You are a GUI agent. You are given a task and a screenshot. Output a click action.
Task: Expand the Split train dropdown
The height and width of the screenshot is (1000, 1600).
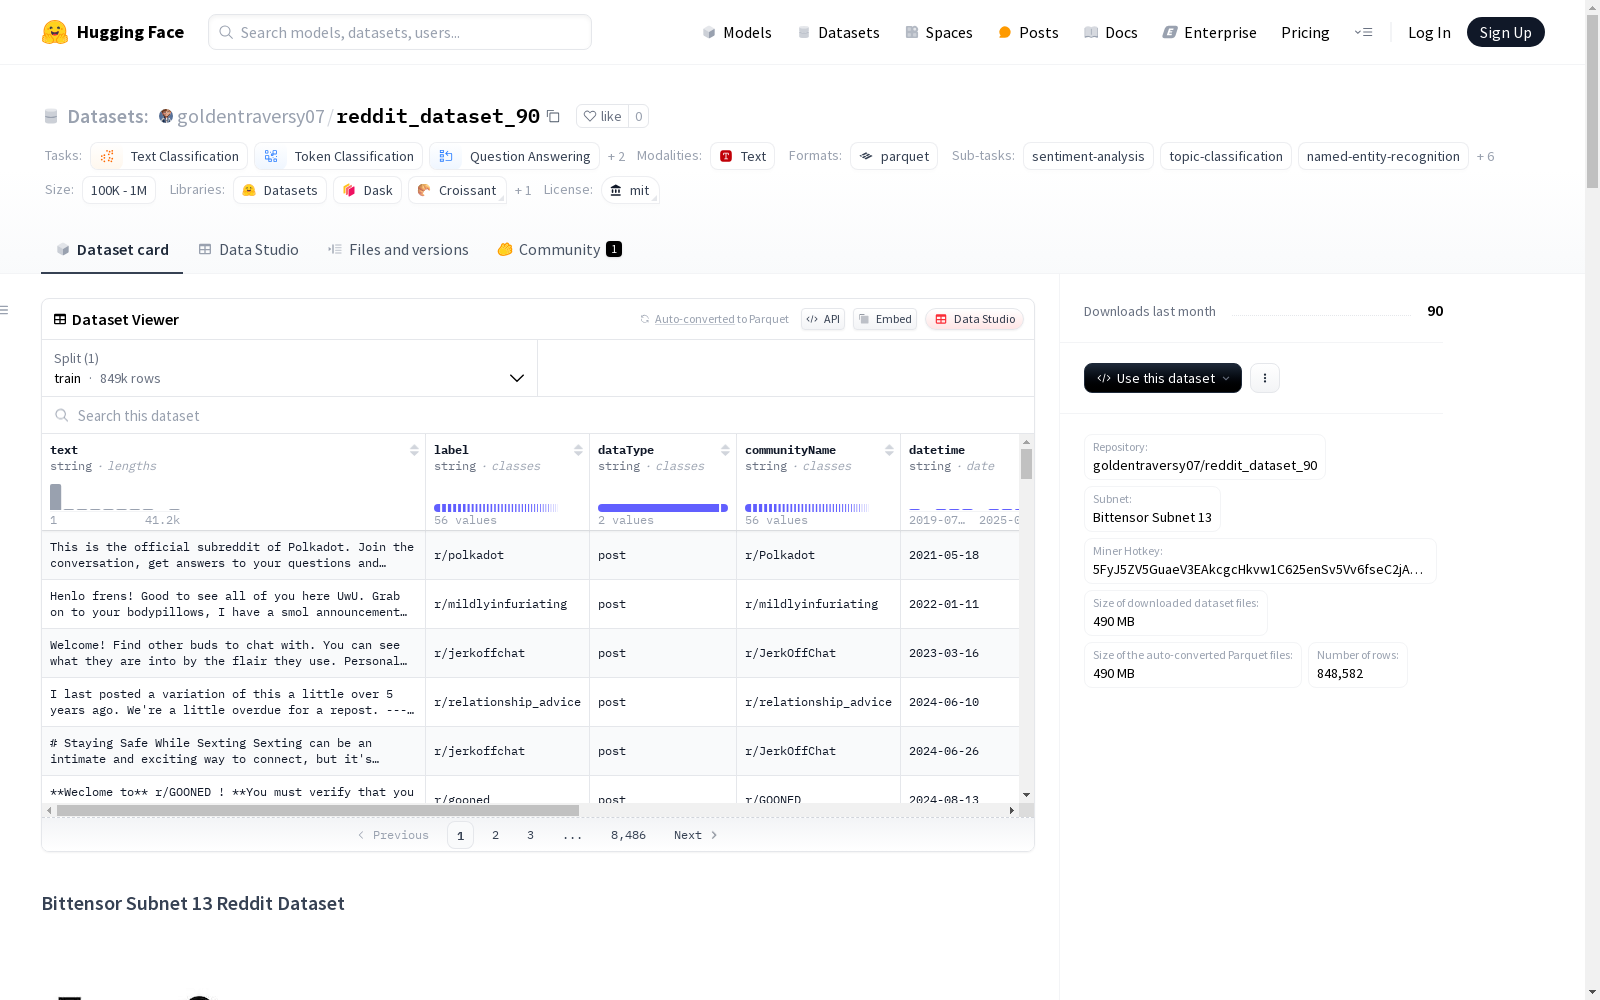tap(289, 368)
